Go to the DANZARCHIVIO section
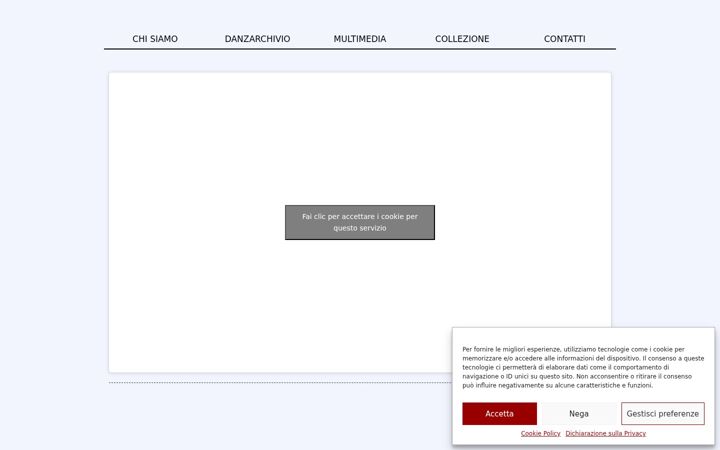This screenshot has height=450, width=720. pyautogui.click(x=257, y=39)
